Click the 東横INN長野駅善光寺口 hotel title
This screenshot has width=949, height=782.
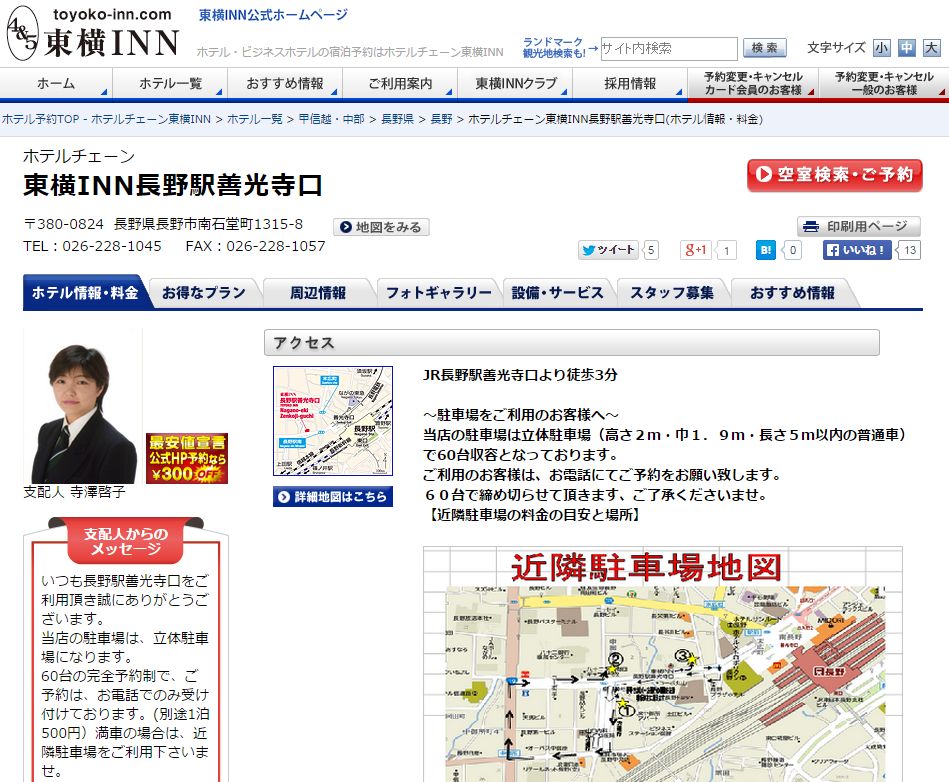[x=173, y=185]
